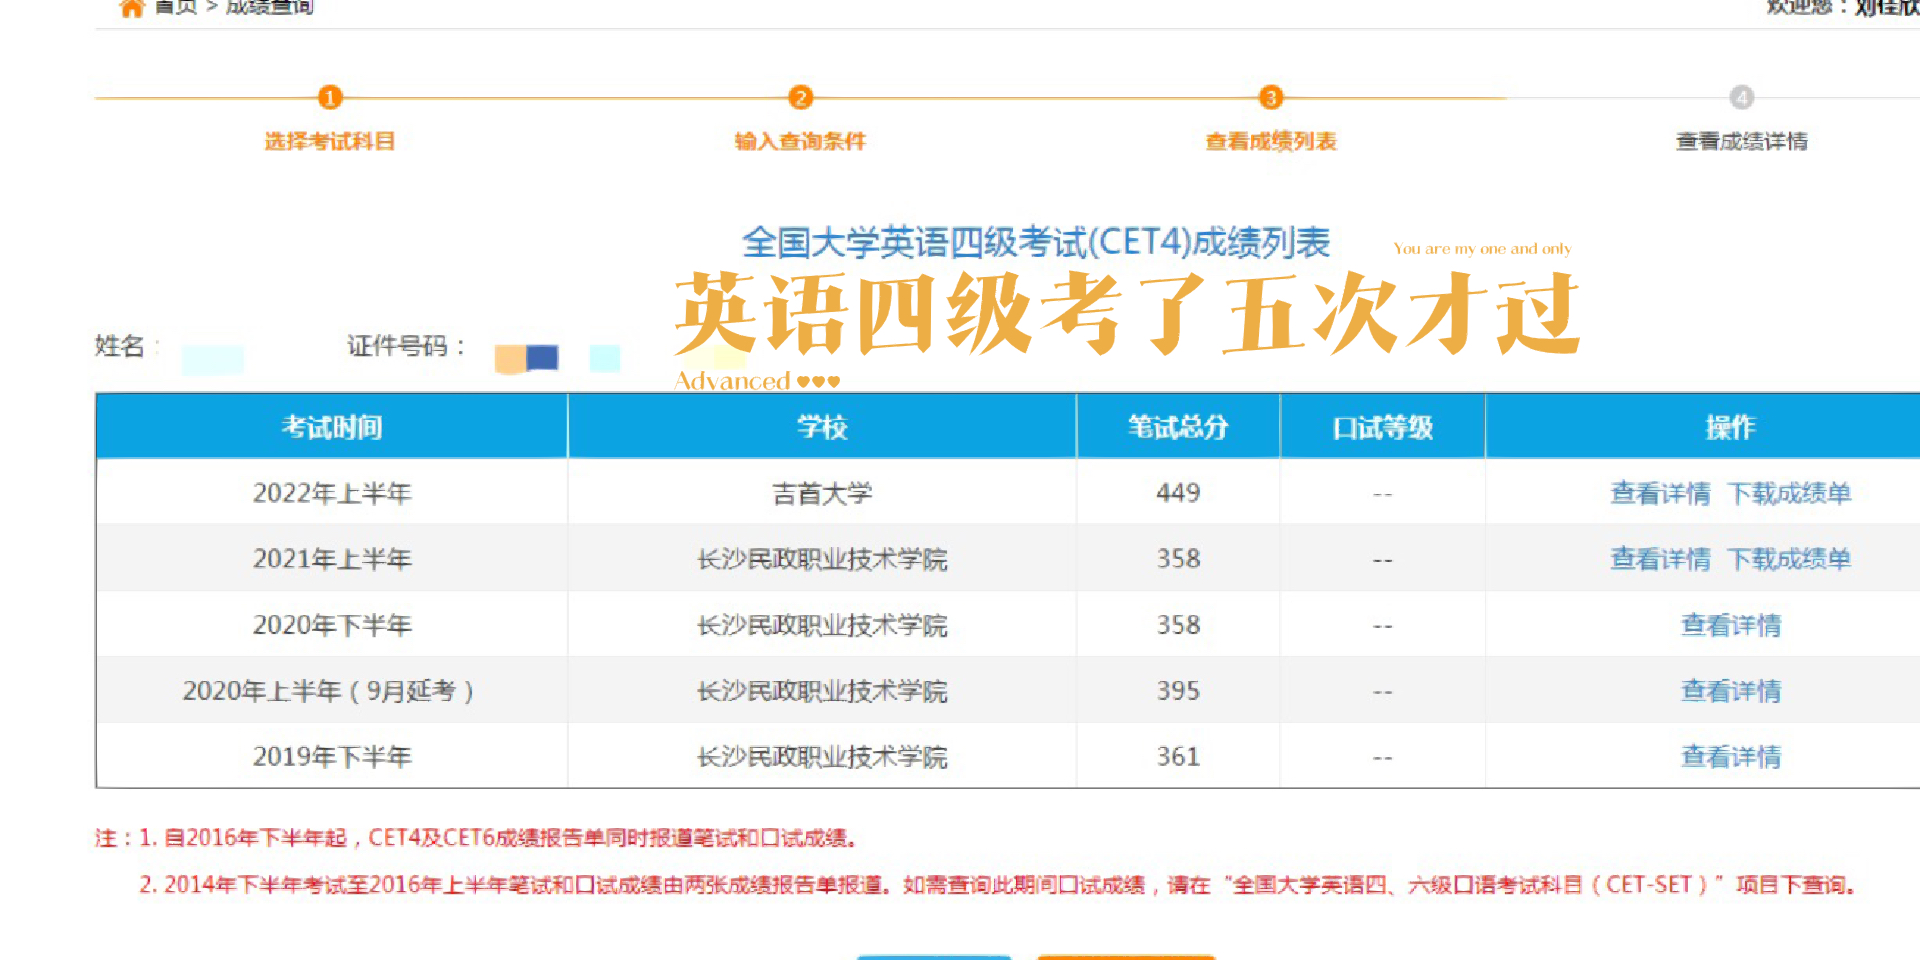The height and width of the screenshot is (960, 1920).
Task: Click the 查看成绩详情 step label
Action: 1742,141
